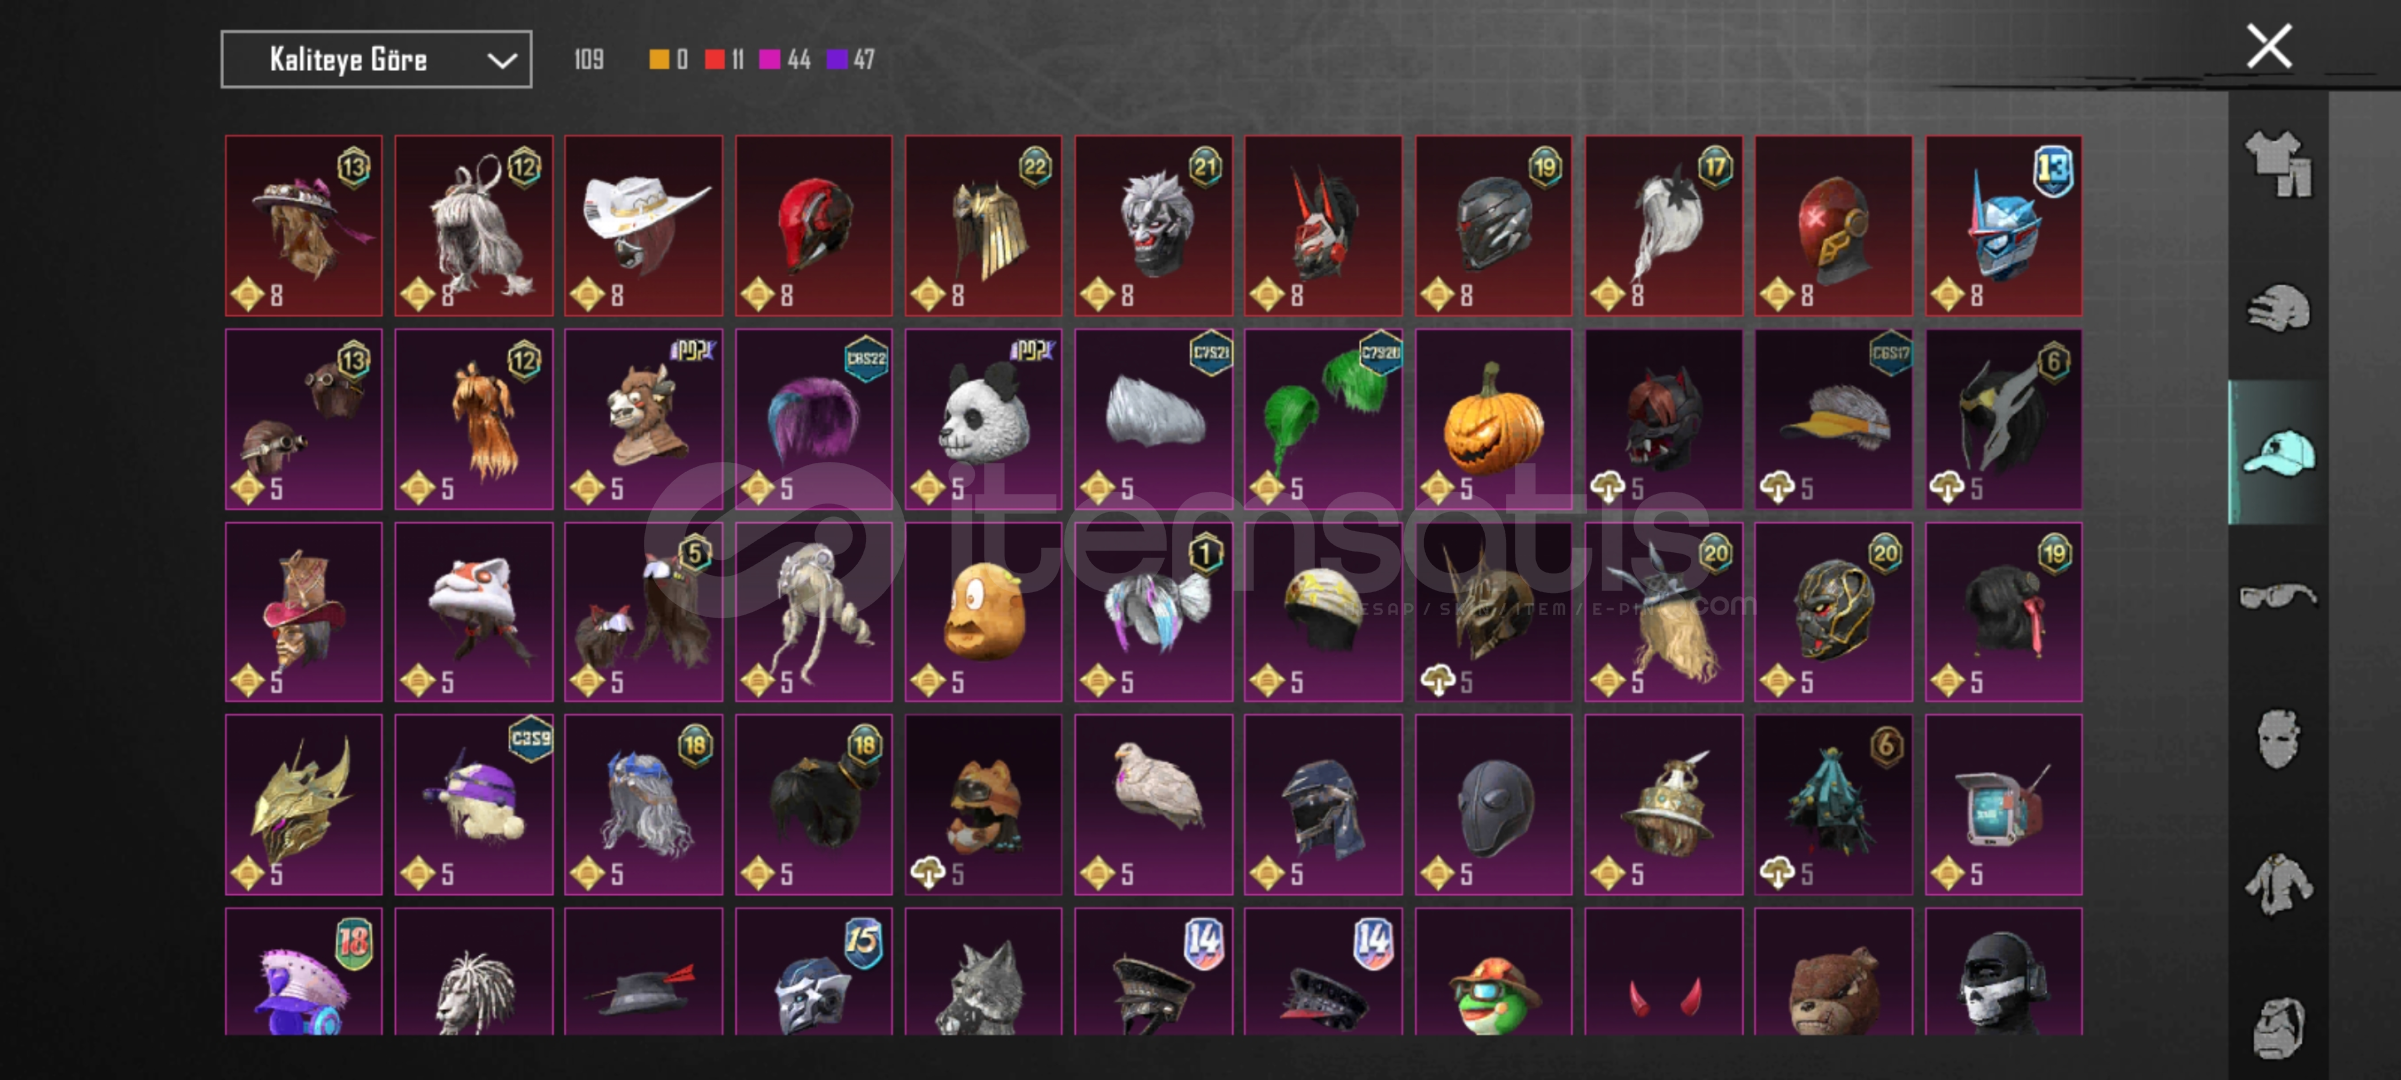The height and width of the screenshot is (1080, 2401).
Task: Open the Kaliteye Göre sort dropdown
Action: pos(376,60)
